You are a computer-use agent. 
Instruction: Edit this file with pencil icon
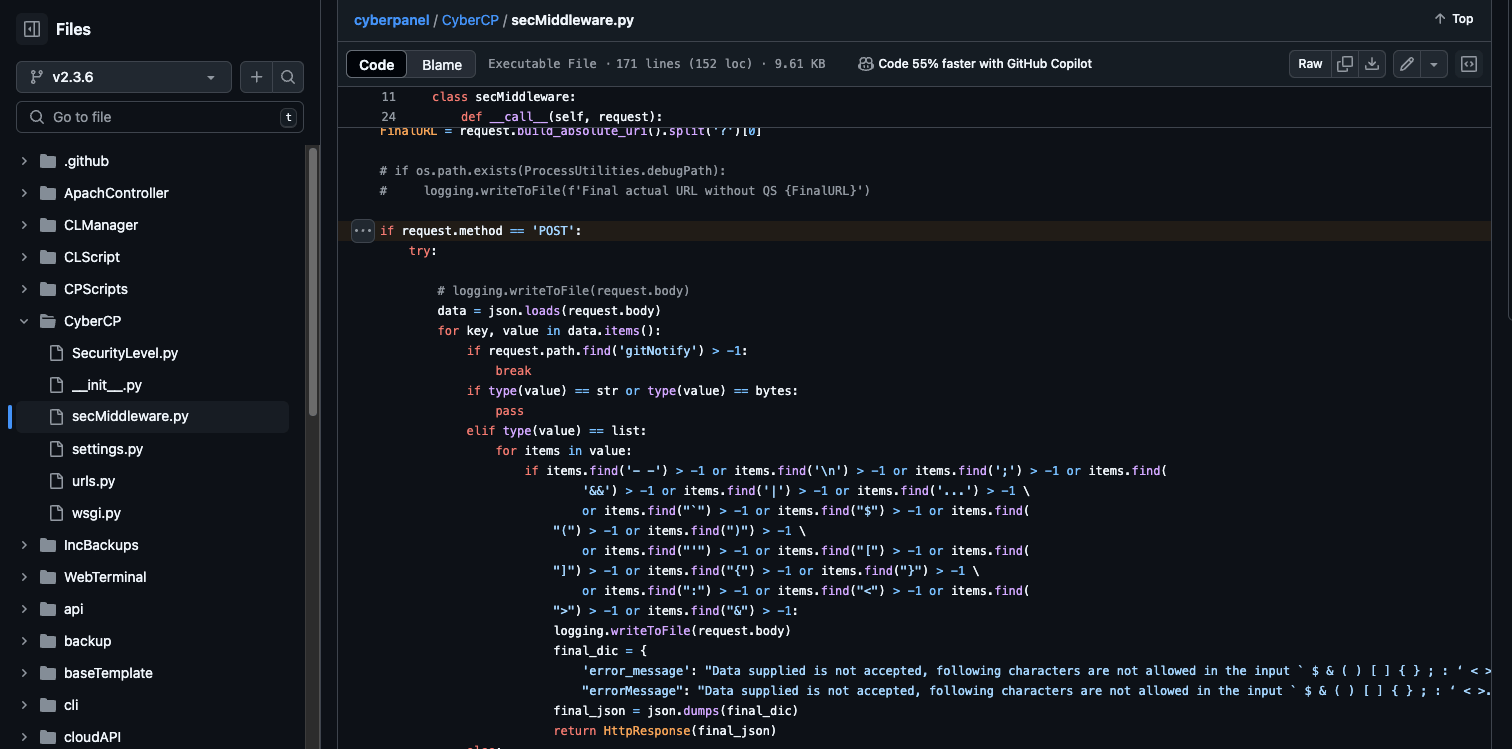[1407, 64]
